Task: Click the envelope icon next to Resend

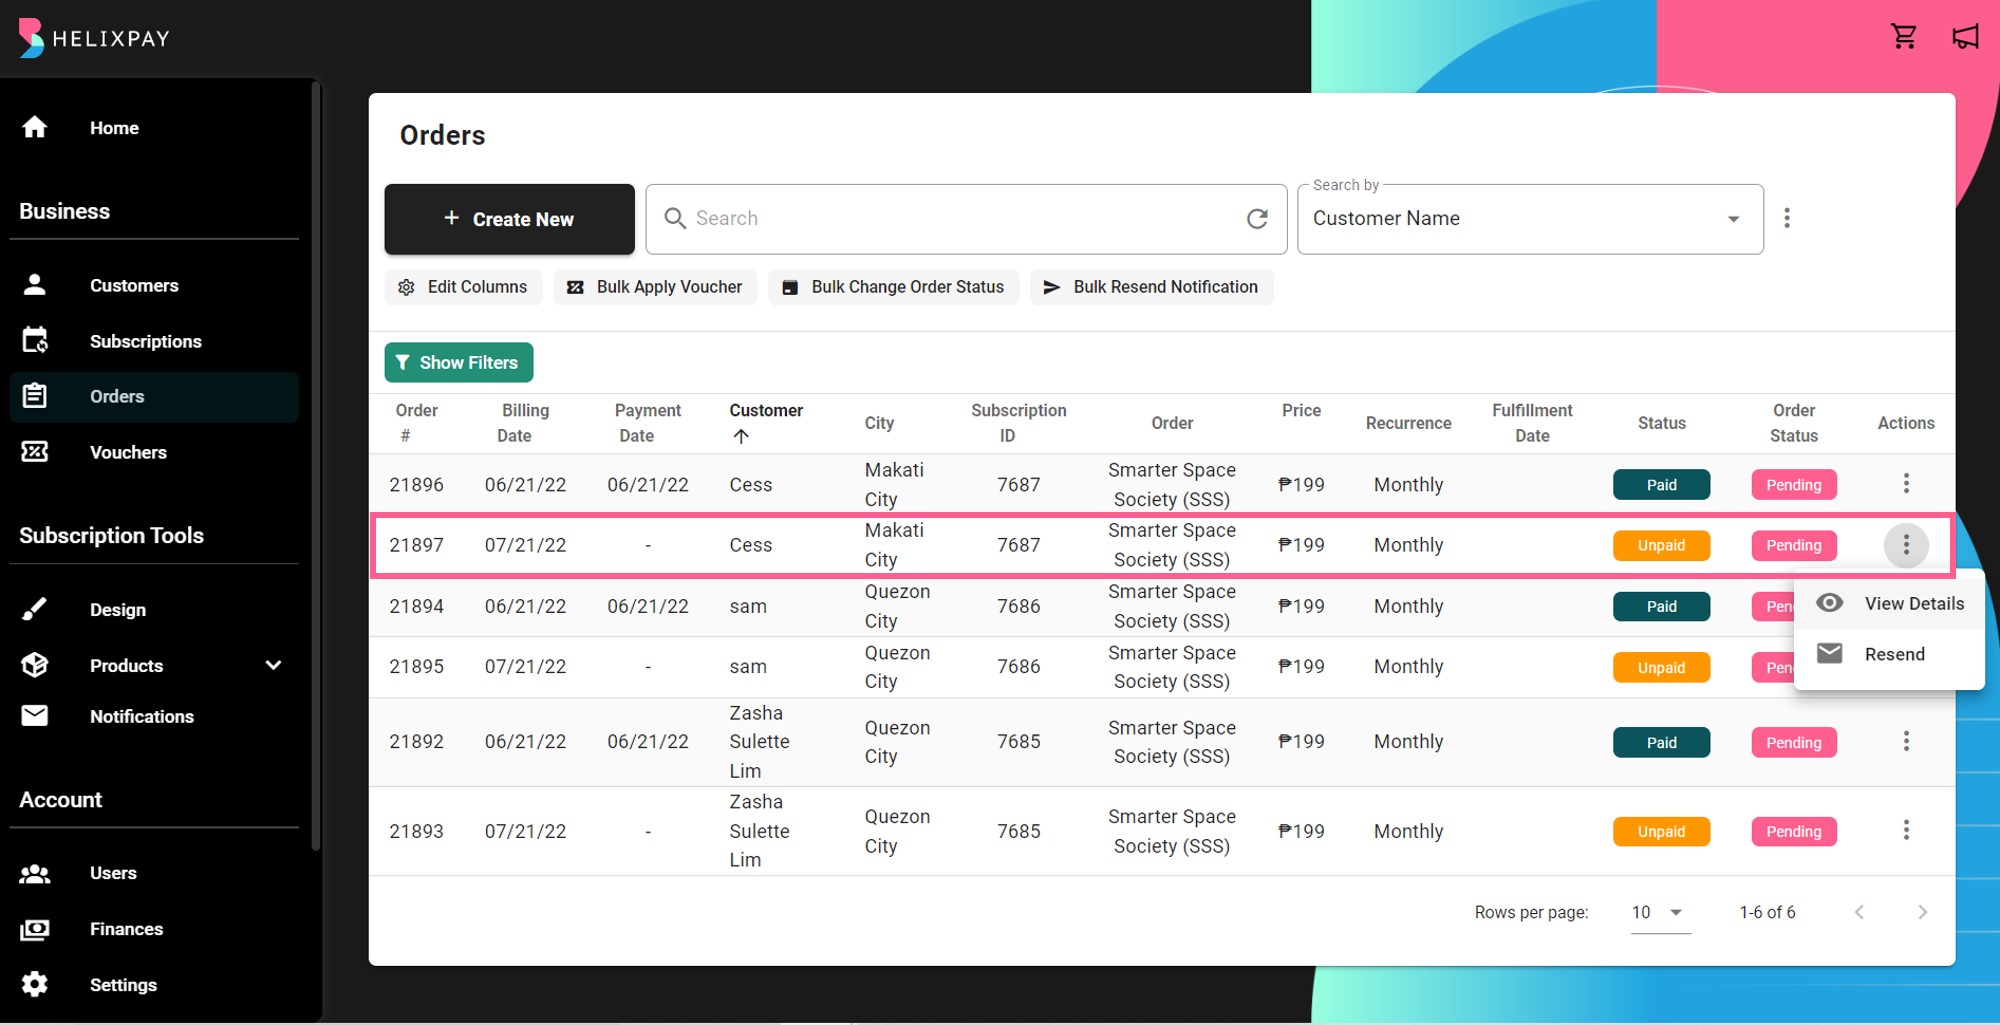Action: pyautogui.click(x=1829, y=653)
